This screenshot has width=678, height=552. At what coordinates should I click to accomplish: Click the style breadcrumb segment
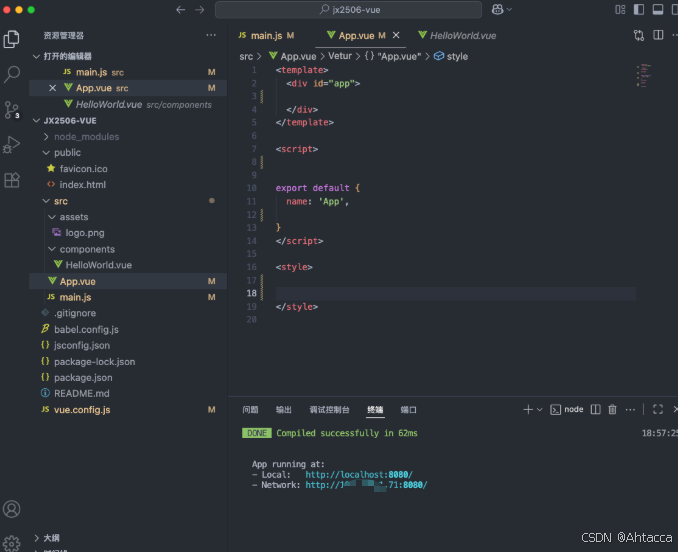[x=451, y=56]
